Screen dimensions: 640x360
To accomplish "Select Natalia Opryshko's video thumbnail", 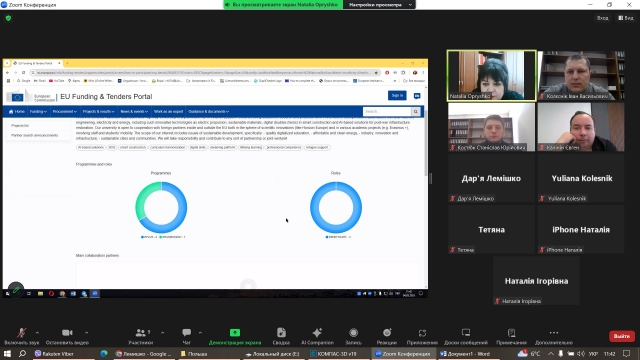I will click(x=491, y=76).
